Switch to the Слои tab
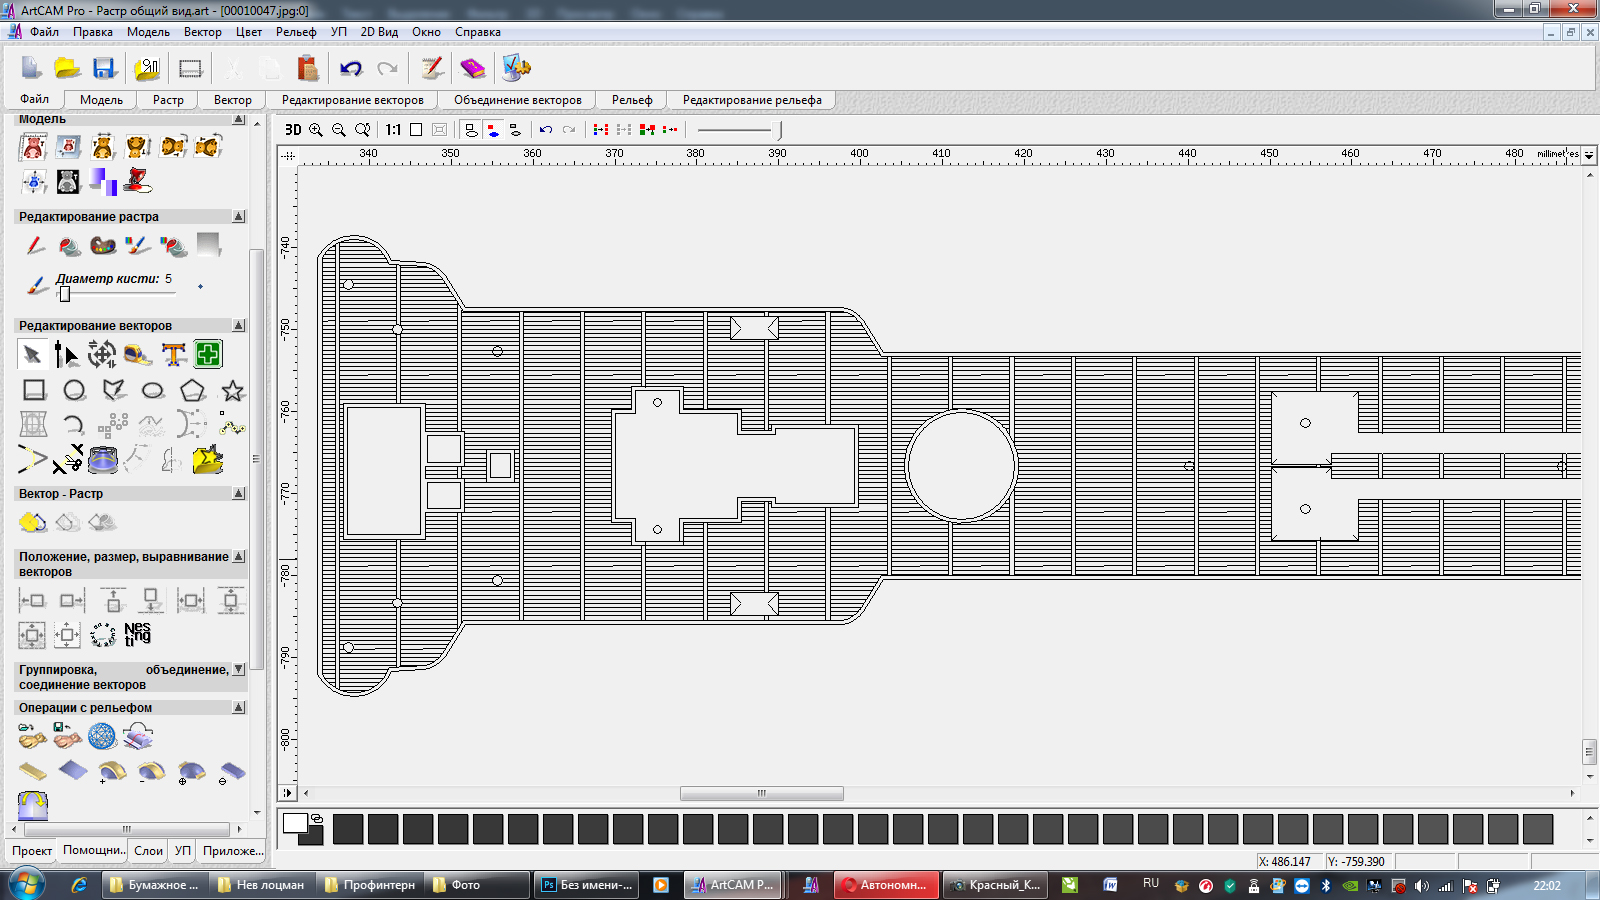The image size is (1600, 900). point(148,851)
